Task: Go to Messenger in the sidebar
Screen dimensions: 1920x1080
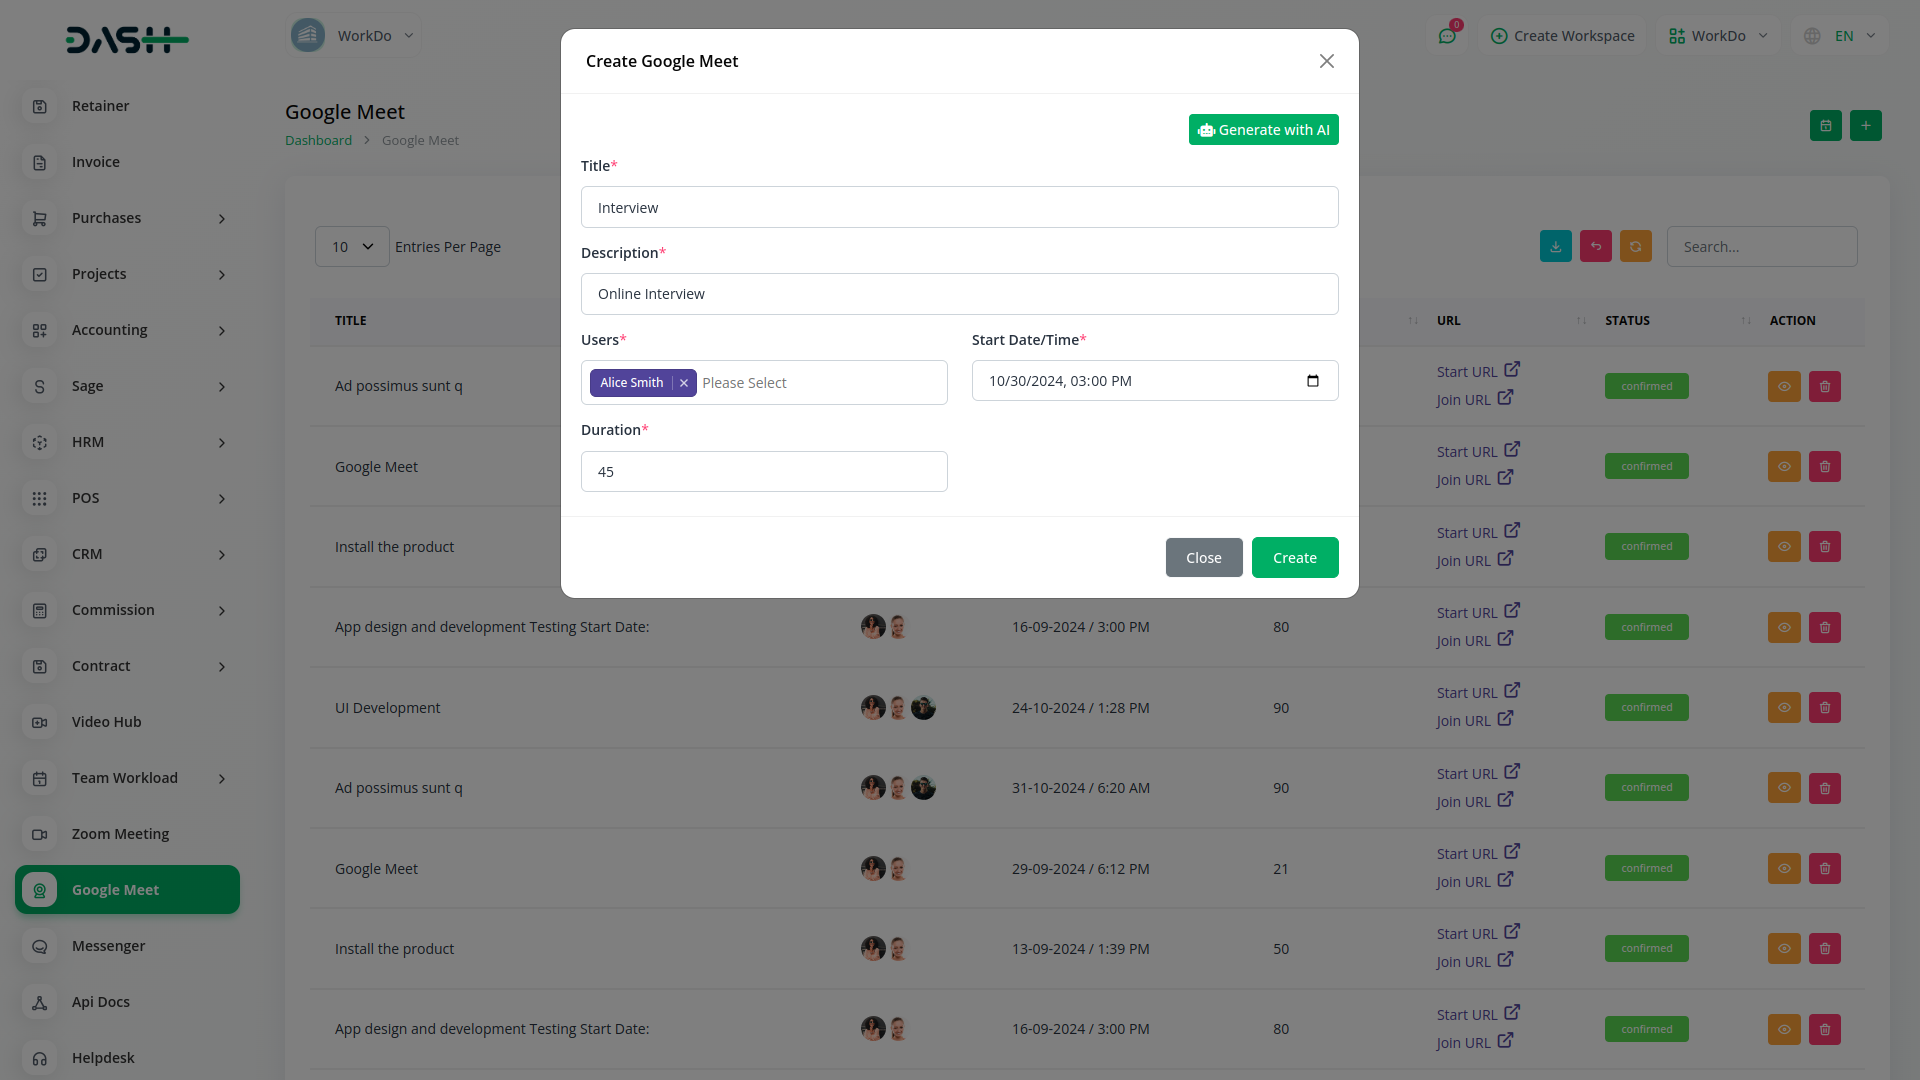Action: coord(108,946)
